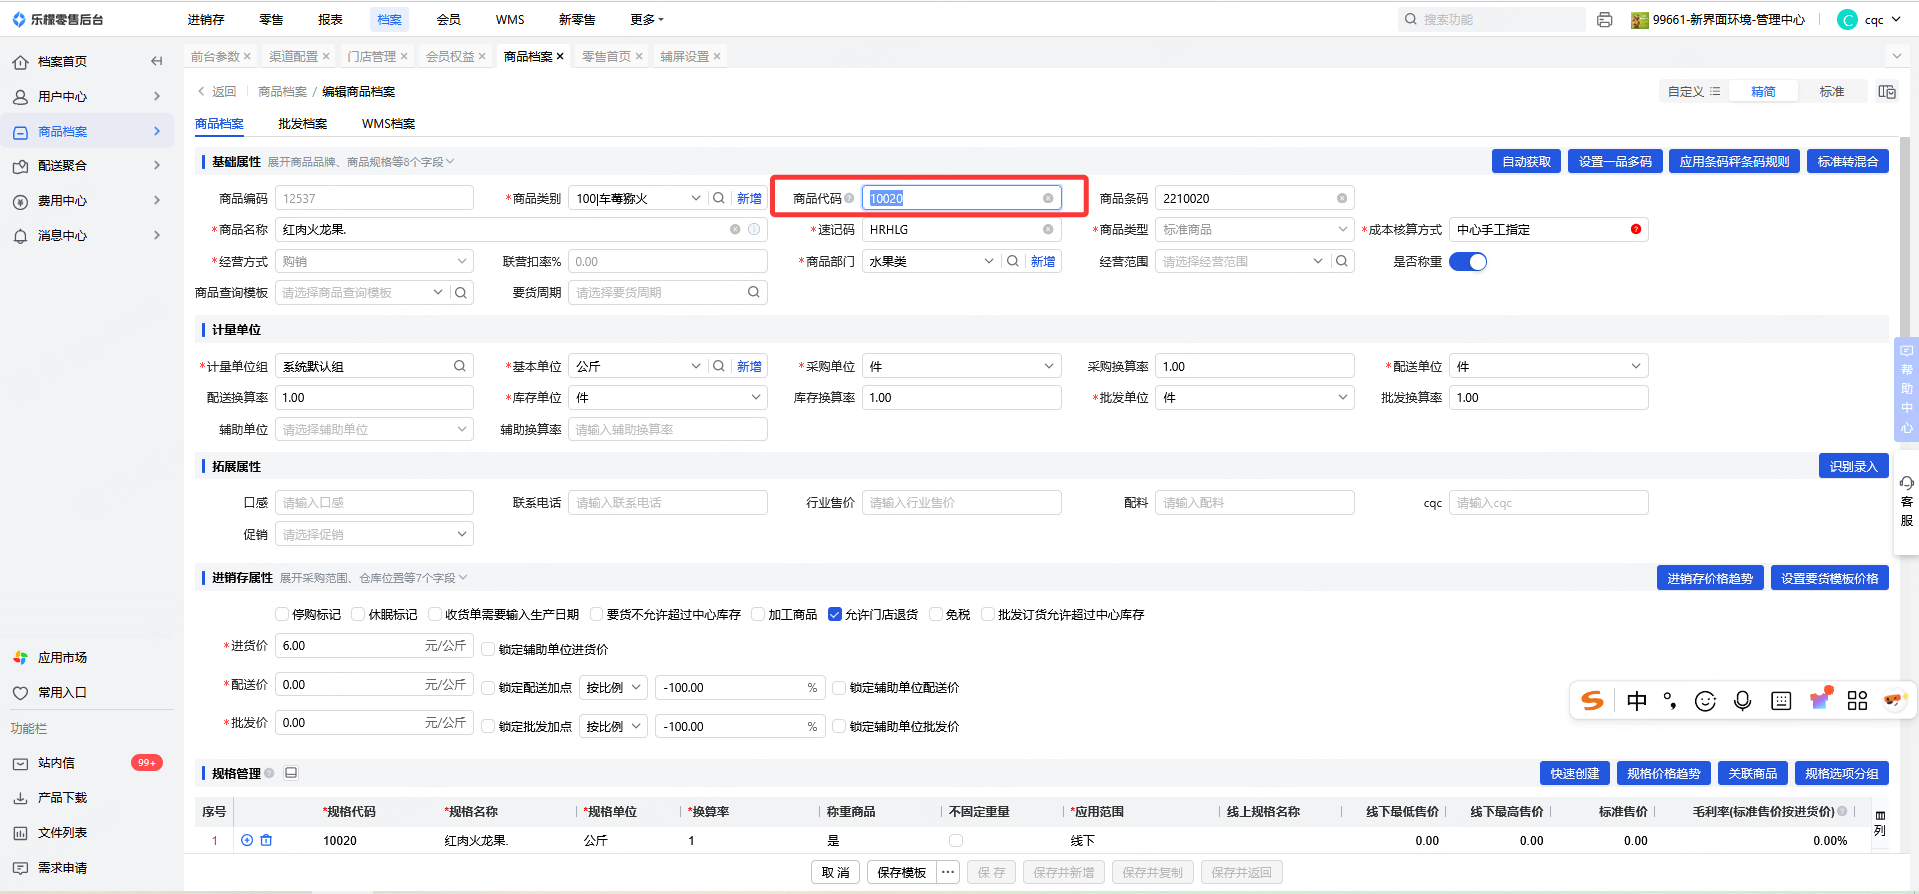Collapse the left sidebar with arrow icon
1919x894 pixels.
point(156,61)
